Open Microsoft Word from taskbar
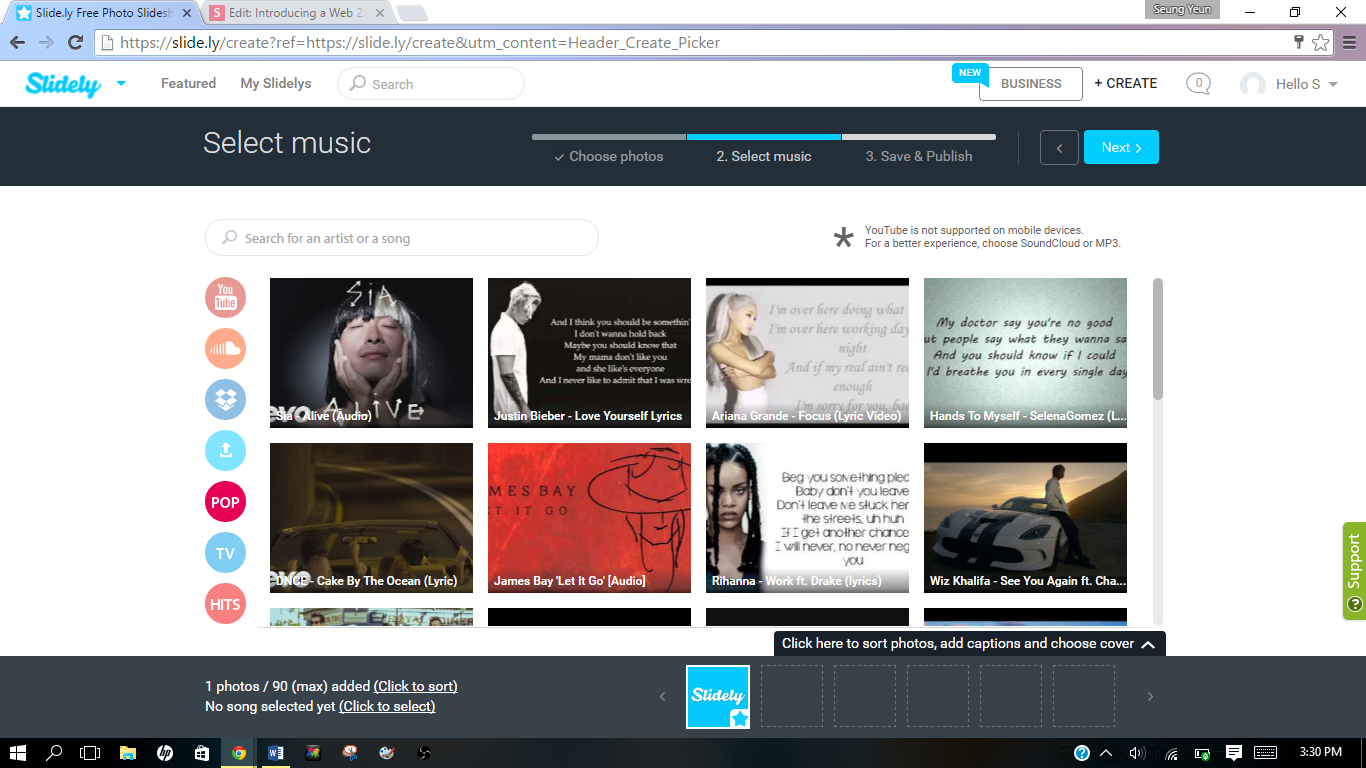 pyautogui.click(x=276, y=753)
